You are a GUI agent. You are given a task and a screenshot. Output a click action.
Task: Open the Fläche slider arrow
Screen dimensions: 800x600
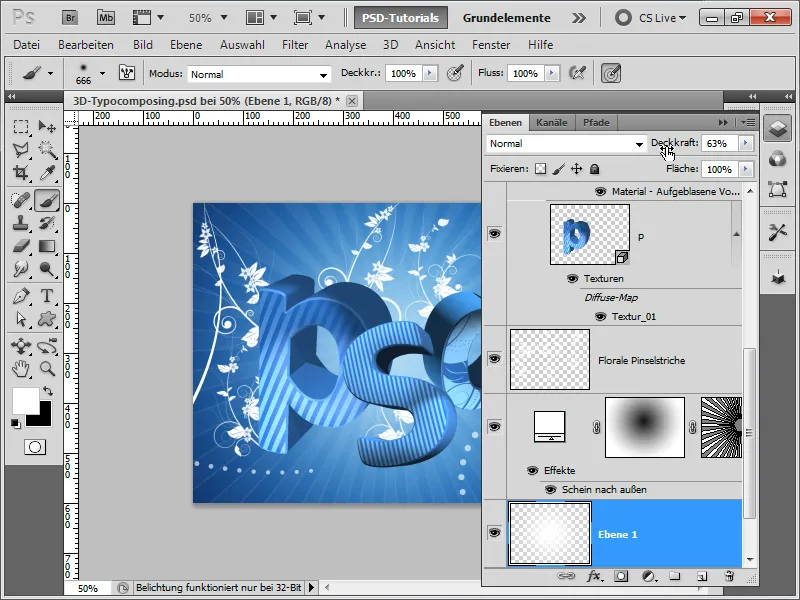746,169
